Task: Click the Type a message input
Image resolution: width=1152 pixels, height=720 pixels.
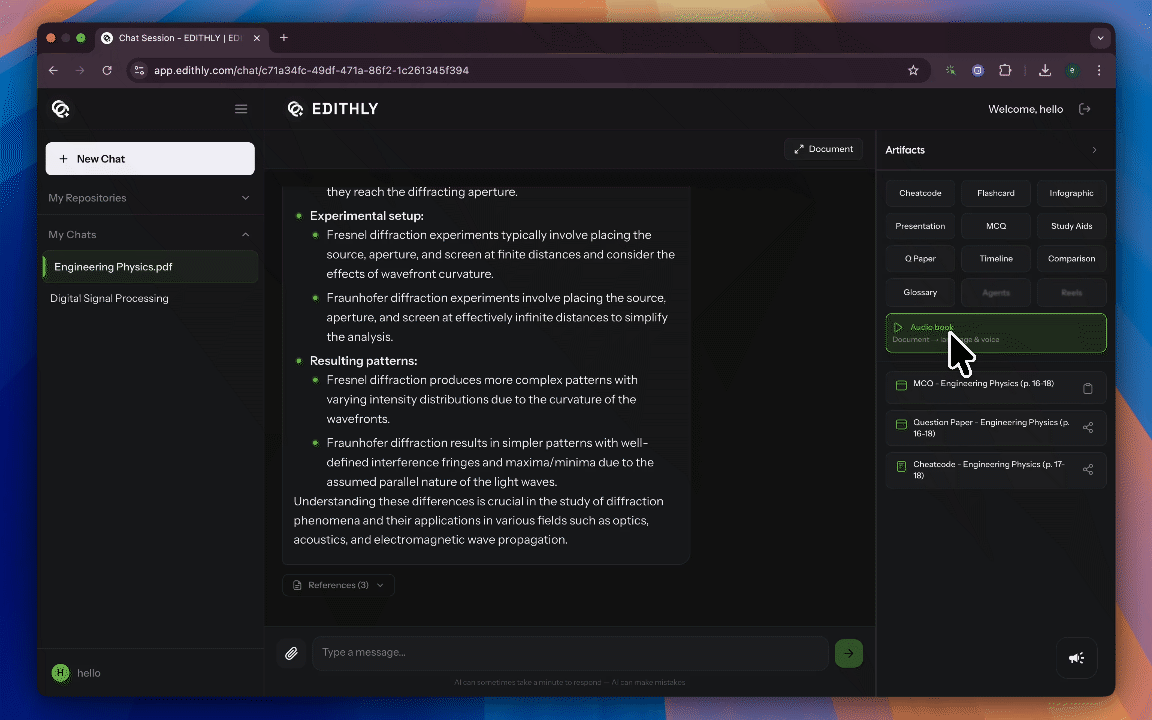Action: coord(570,653)
